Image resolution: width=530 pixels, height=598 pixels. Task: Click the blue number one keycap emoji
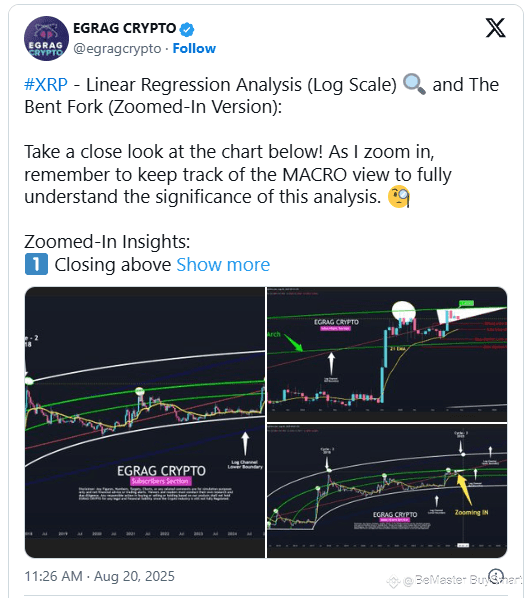click(36, 264)
